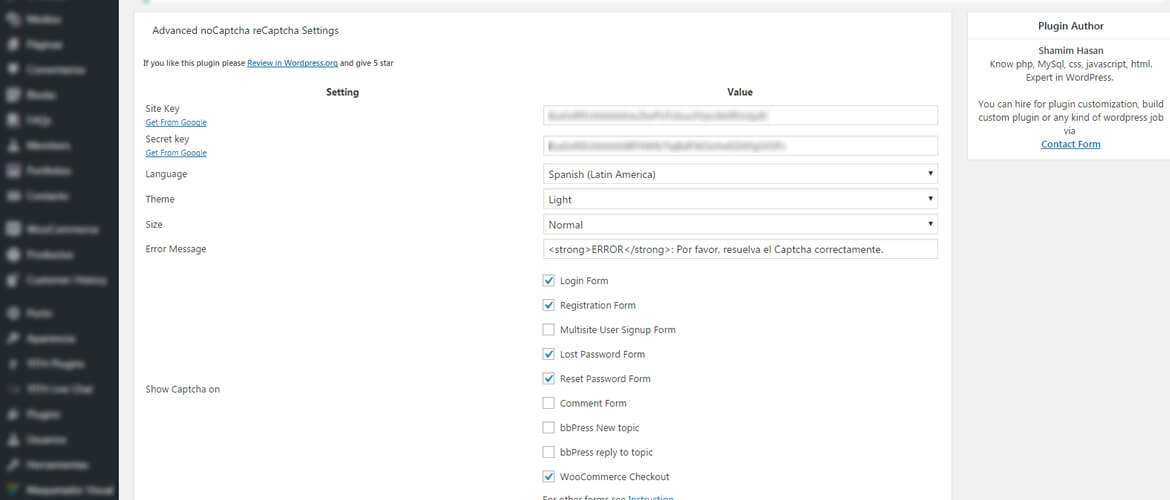
Task: Open Plugins via its sidebar icon
Action: click(x=14, y=414)
